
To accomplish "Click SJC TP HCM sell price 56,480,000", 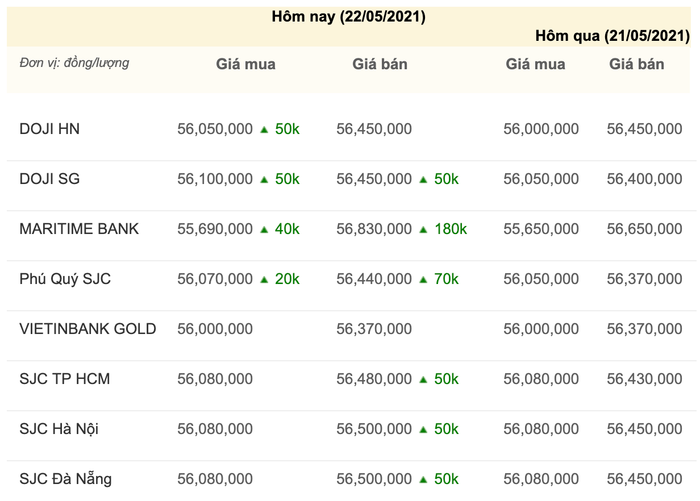I will [x=374, y=379].
